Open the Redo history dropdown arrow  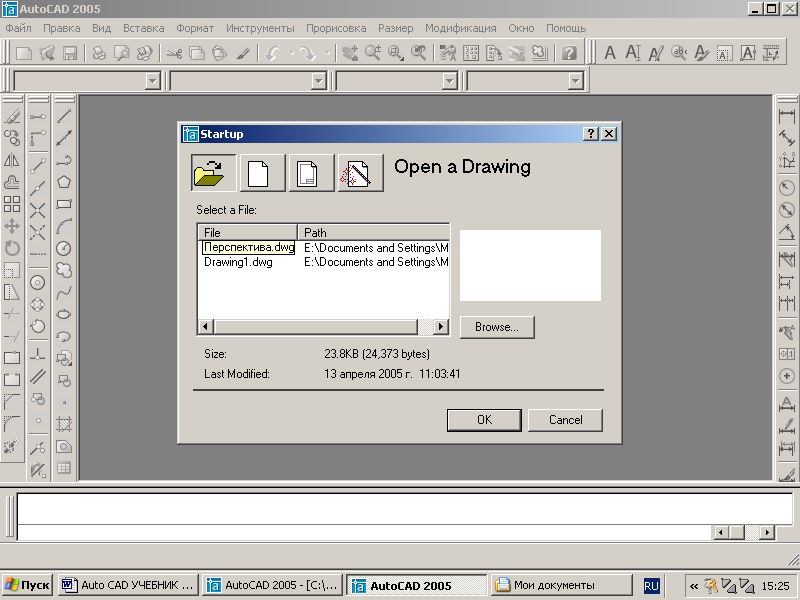[327, 53]
